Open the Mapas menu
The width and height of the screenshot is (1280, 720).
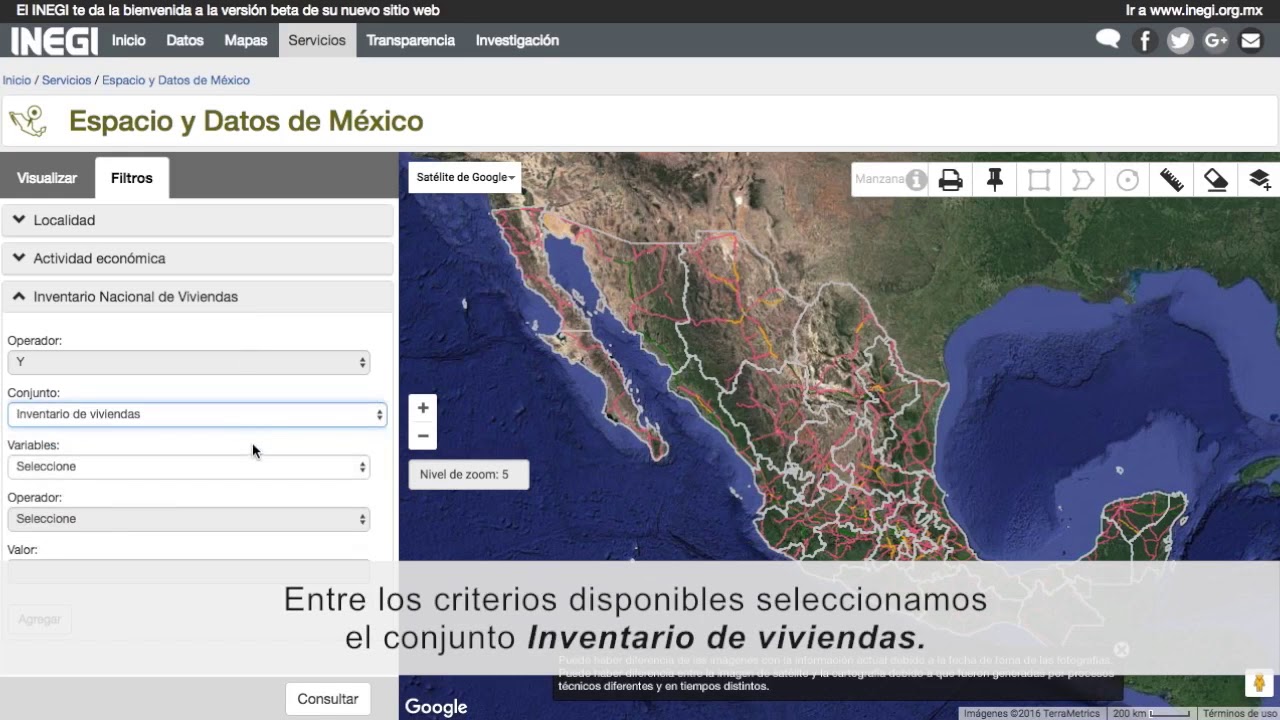tap(246, 41)
